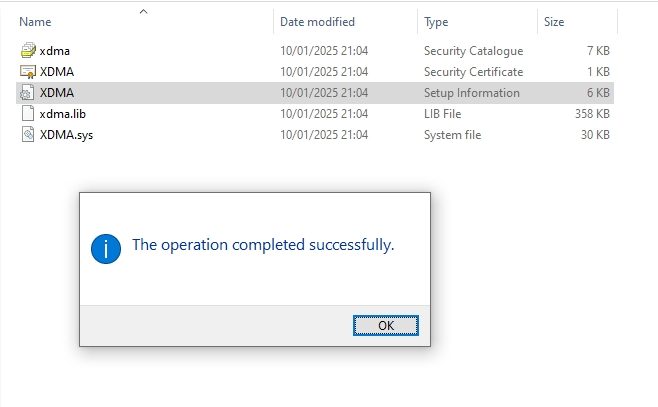The image size is (658, 407).
Task: Select the XDMA.sys file name
Action: pyautogui.click(x=66, y=135)
